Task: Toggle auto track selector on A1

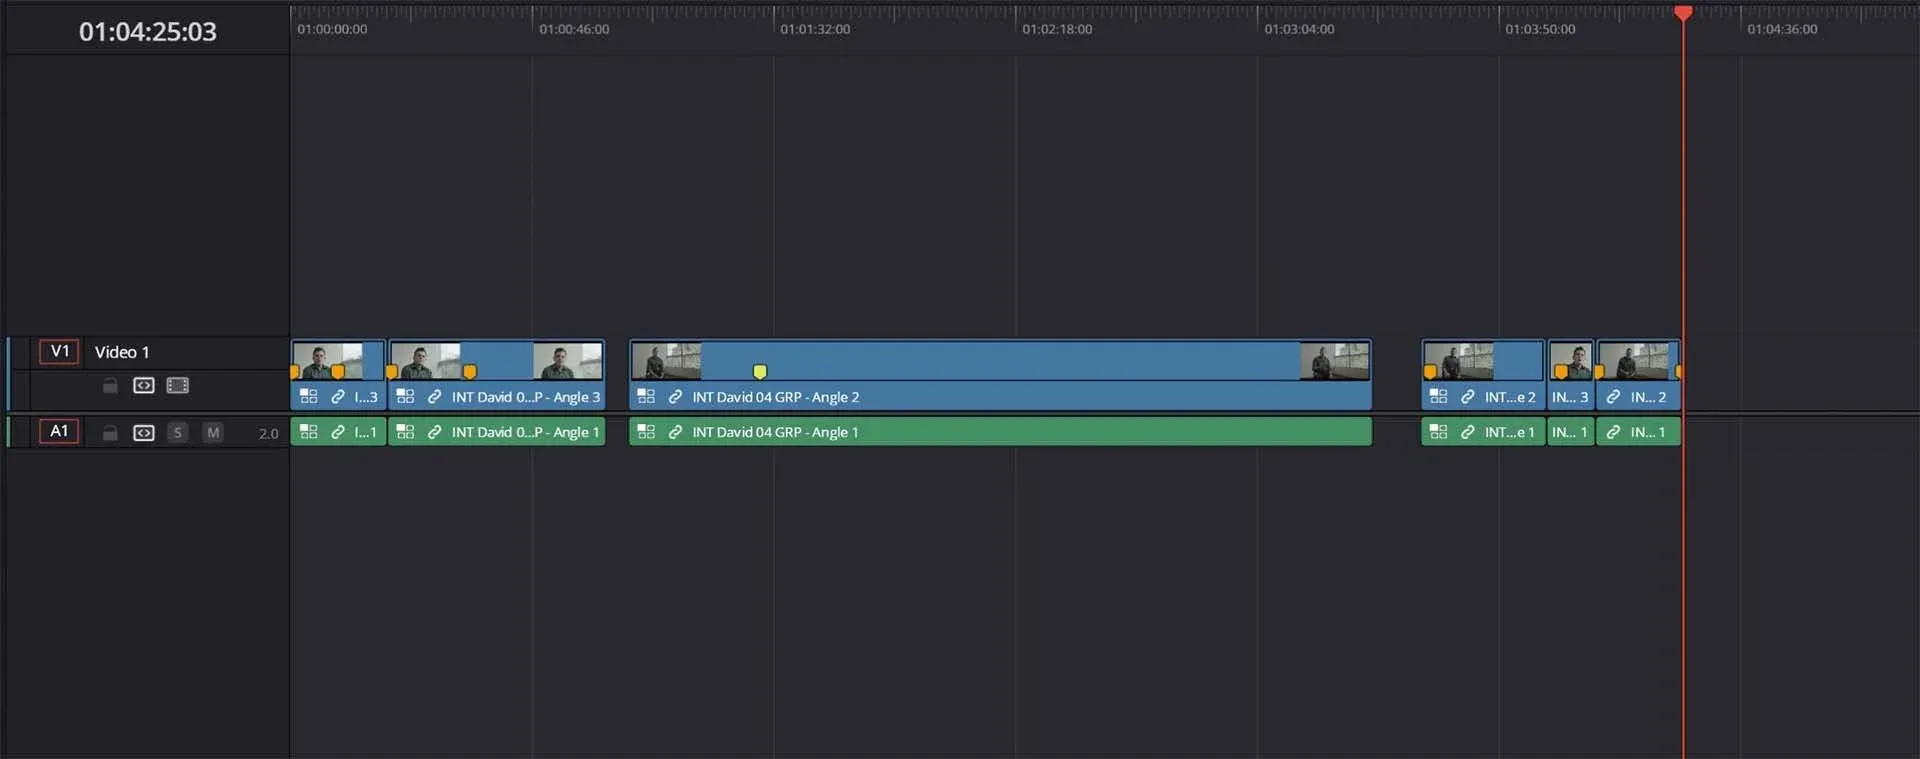Action: [144, 433]
